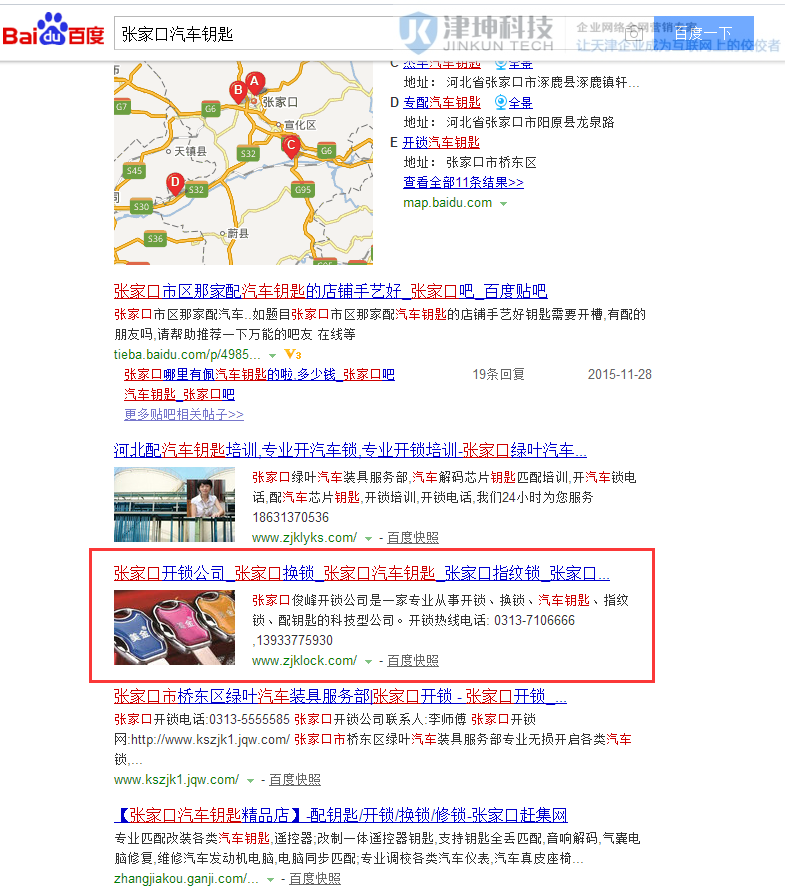Expand dropdown arrow beside tieba.baidu.com URL
This screenshot has height=887, width=785.
[x=272, y=356]
